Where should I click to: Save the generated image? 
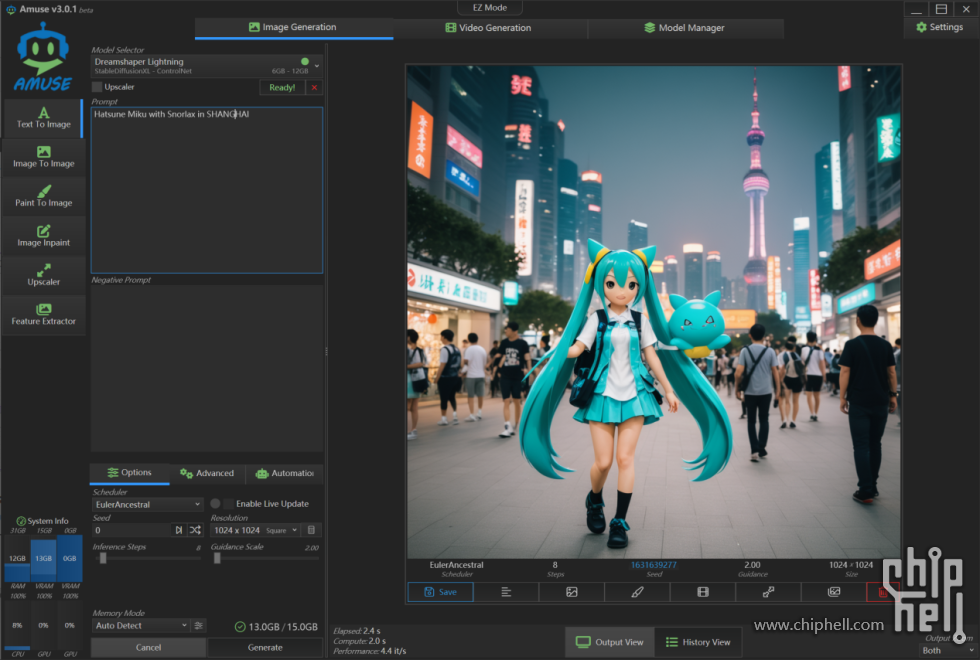point(441,592)
